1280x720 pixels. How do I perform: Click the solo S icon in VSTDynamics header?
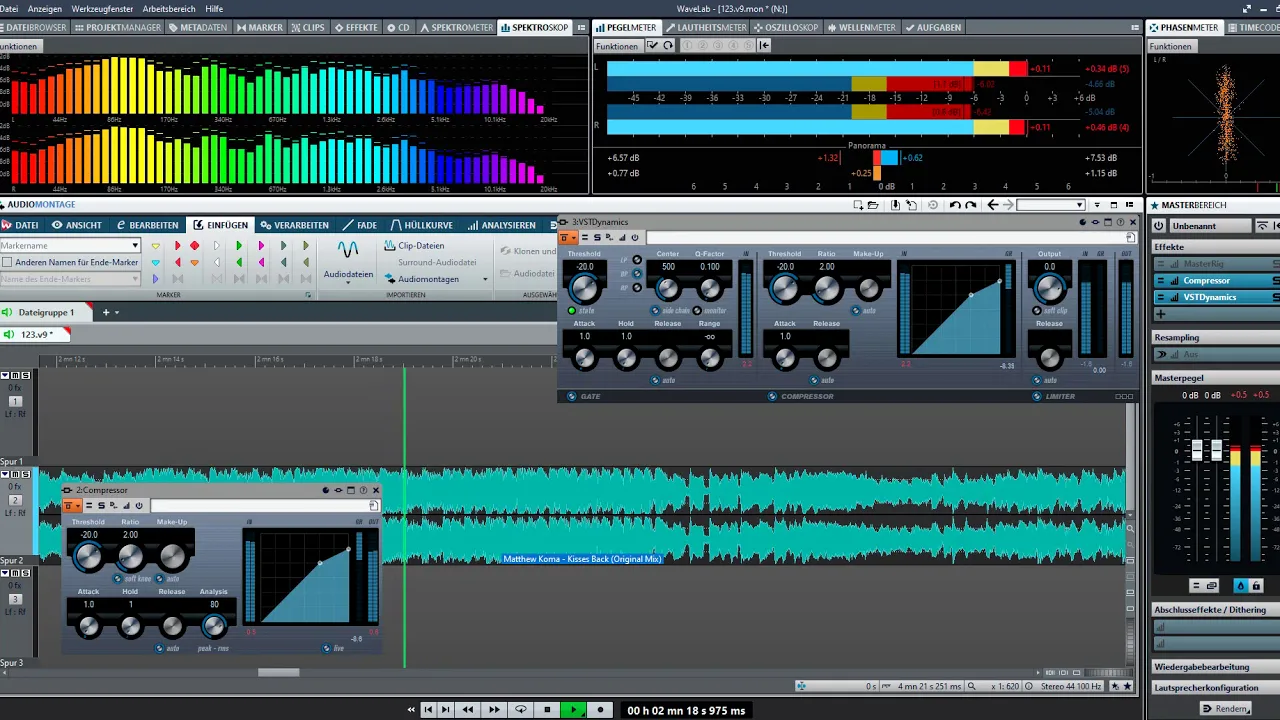click(x=597, y=238)
